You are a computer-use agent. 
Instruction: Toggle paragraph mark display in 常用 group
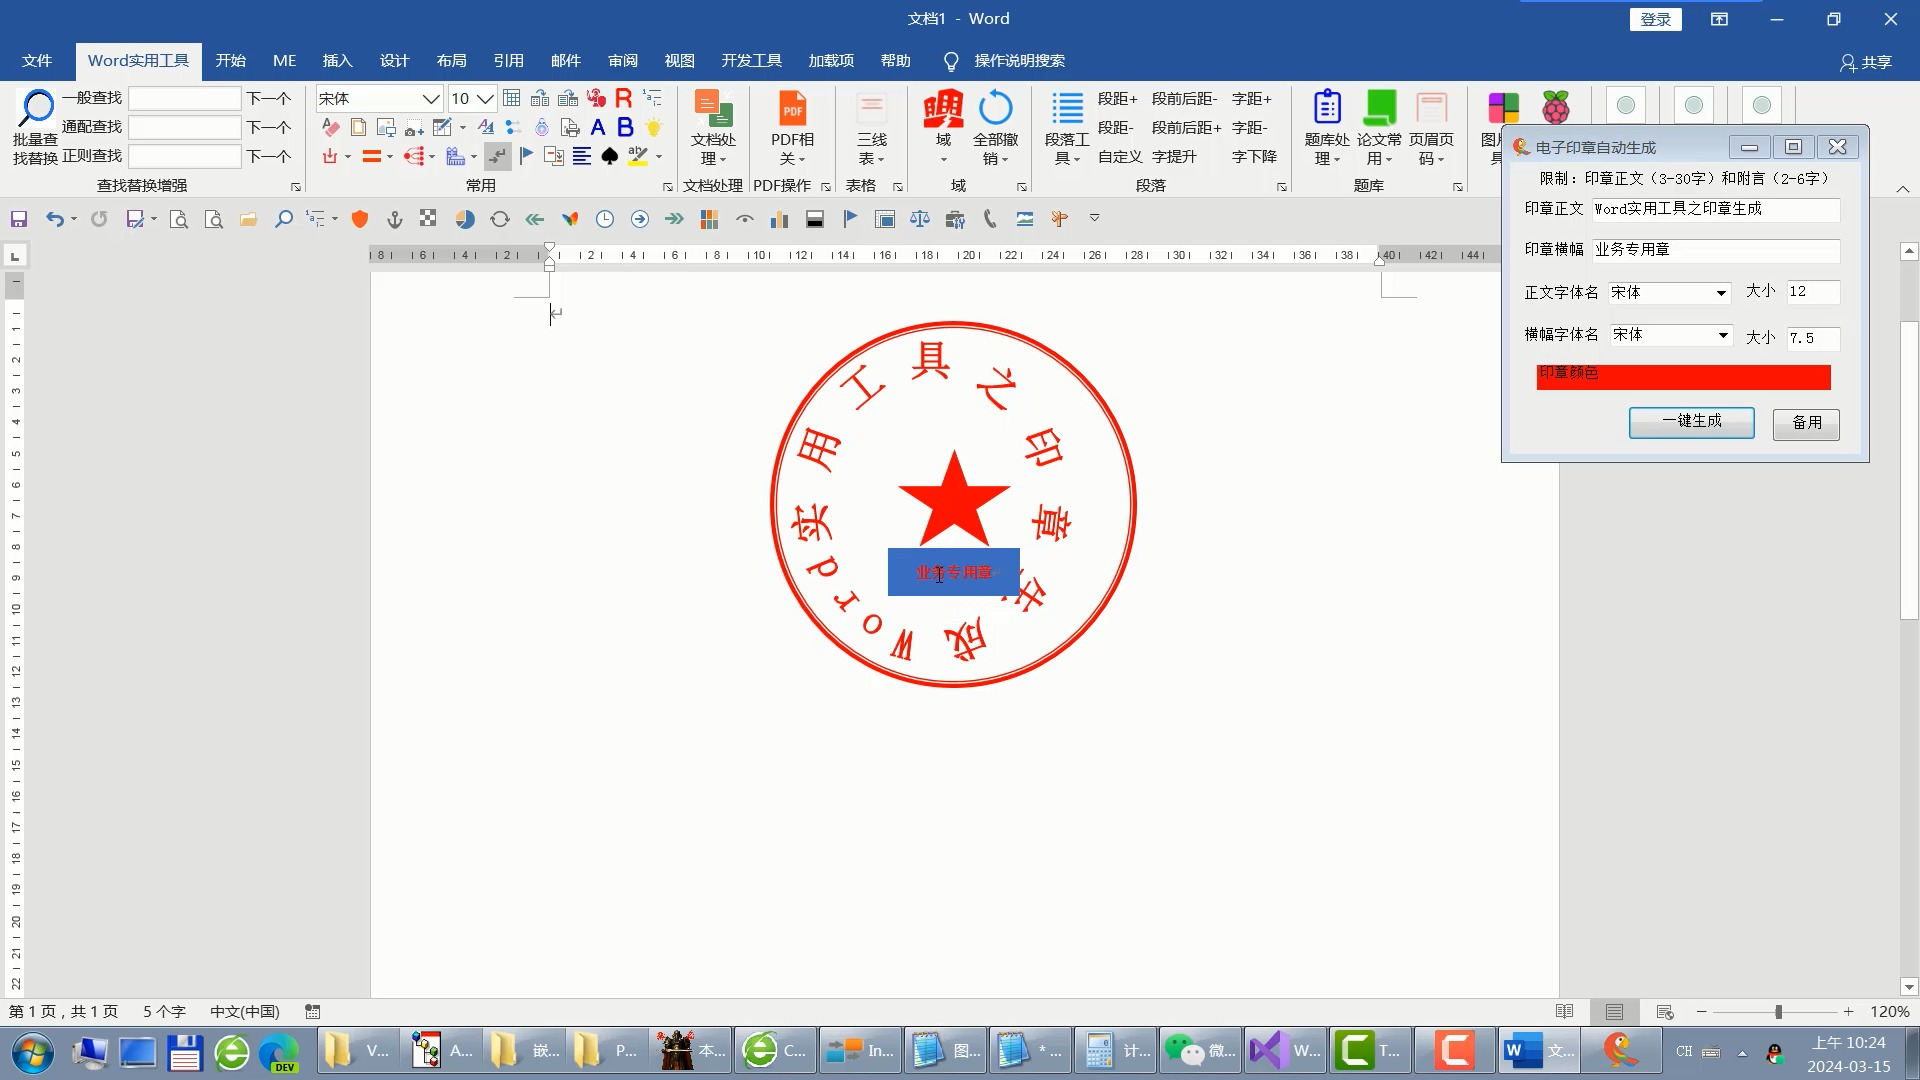tap(497, 156)
